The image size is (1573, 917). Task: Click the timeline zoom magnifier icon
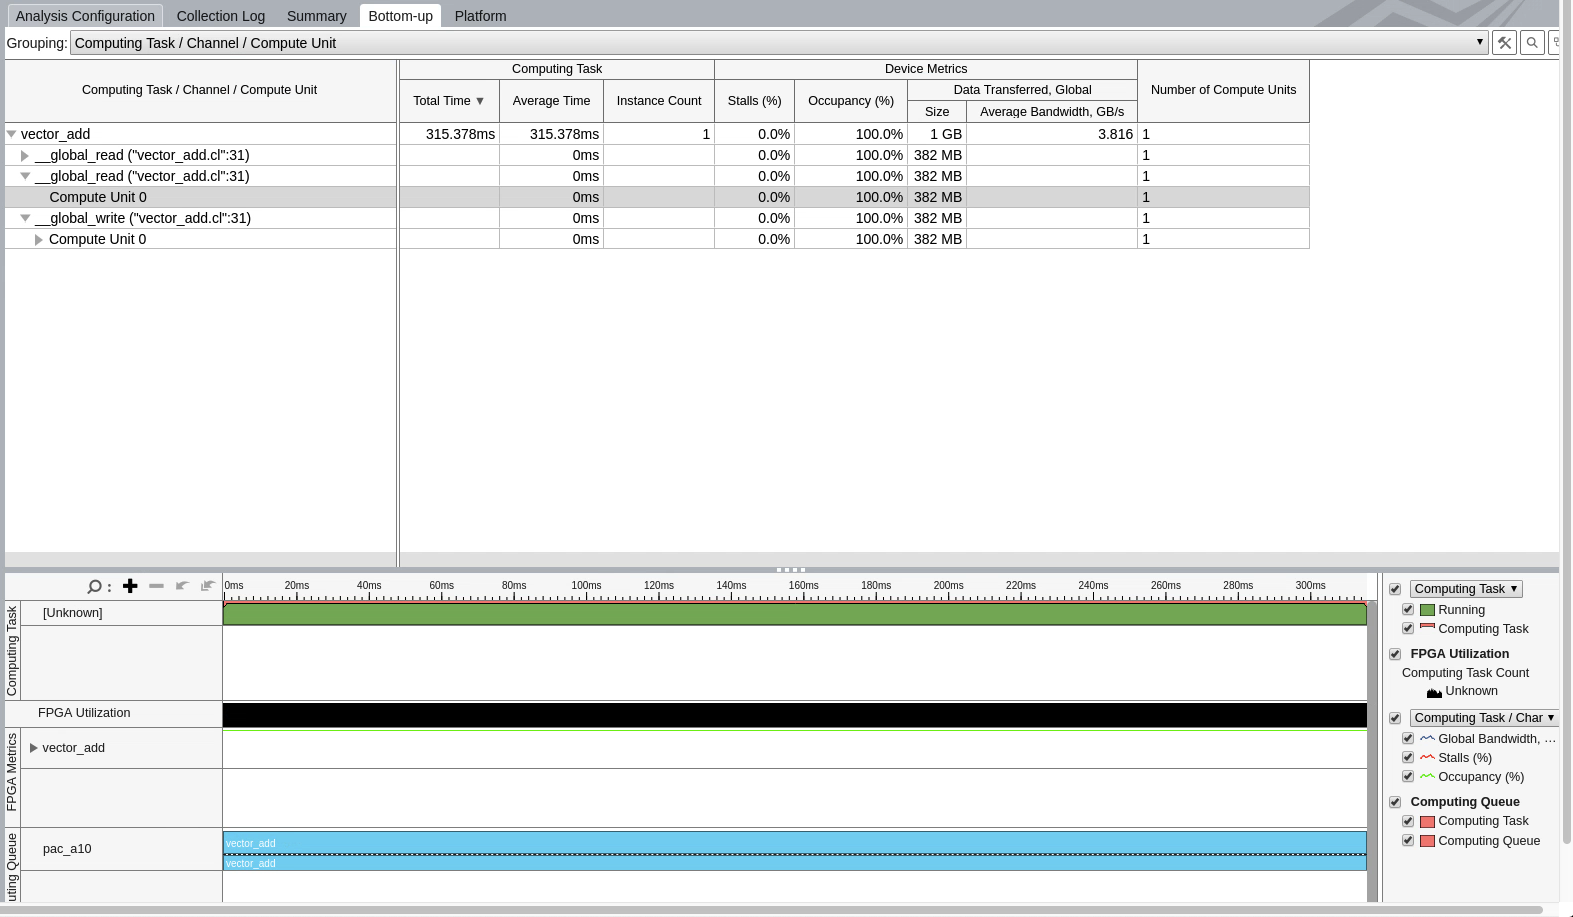(x=94, y=586)
